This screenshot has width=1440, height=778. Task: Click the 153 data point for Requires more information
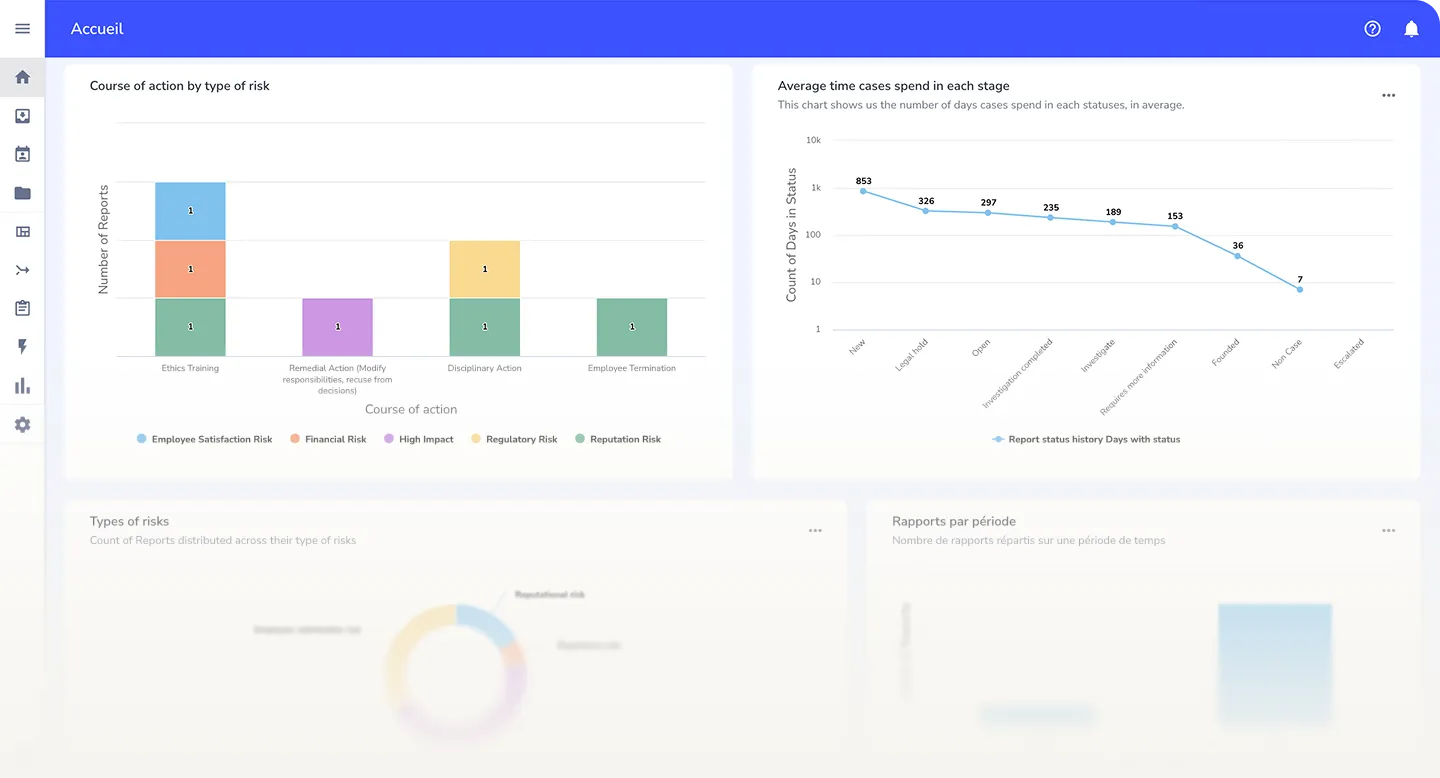tap(1175, 226)
